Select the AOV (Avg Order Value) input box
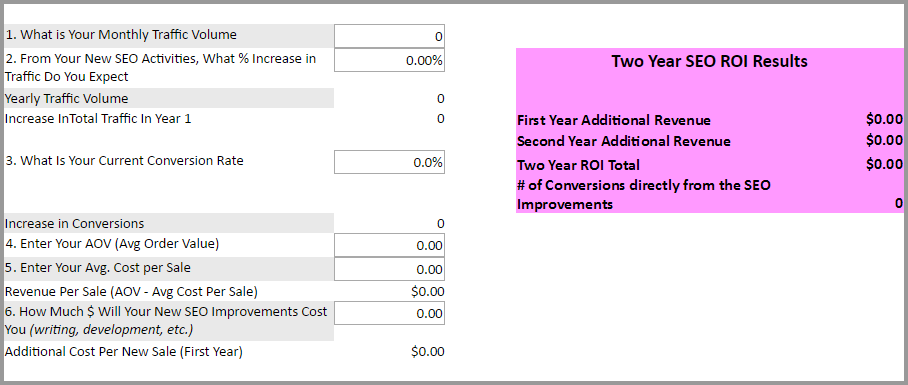Image resolution: width=908 pixels, height=385 pixels. coord(389,245)
